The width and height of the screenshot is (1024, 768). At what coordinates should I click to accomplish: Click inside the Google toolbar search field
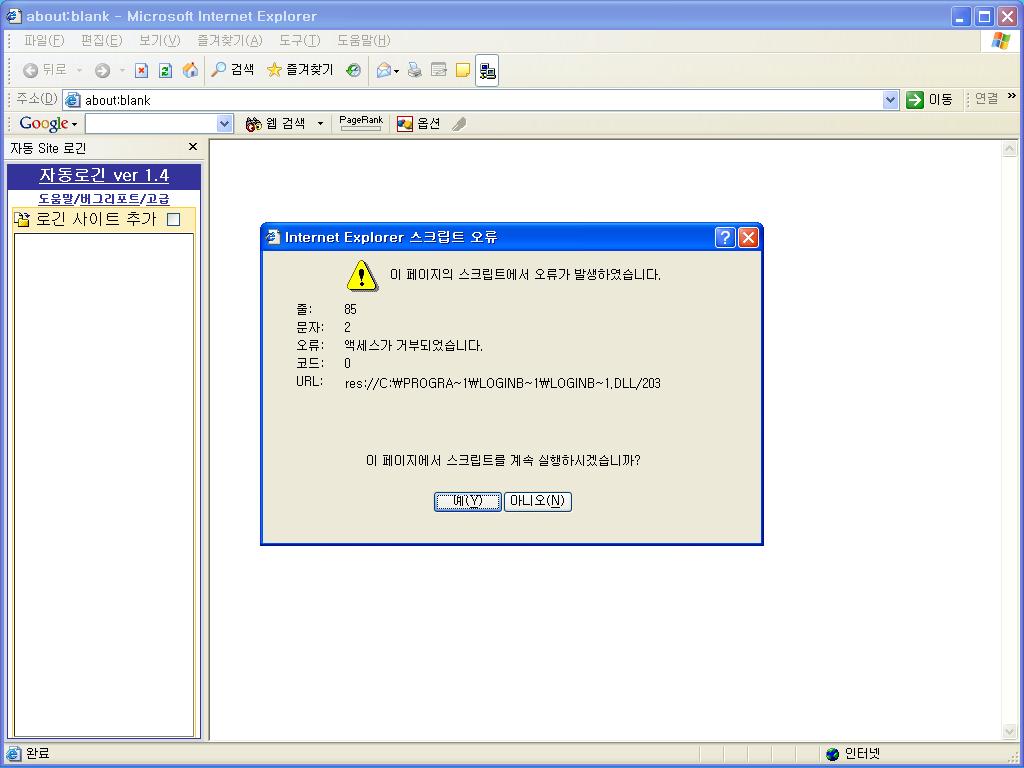(150, 124)
